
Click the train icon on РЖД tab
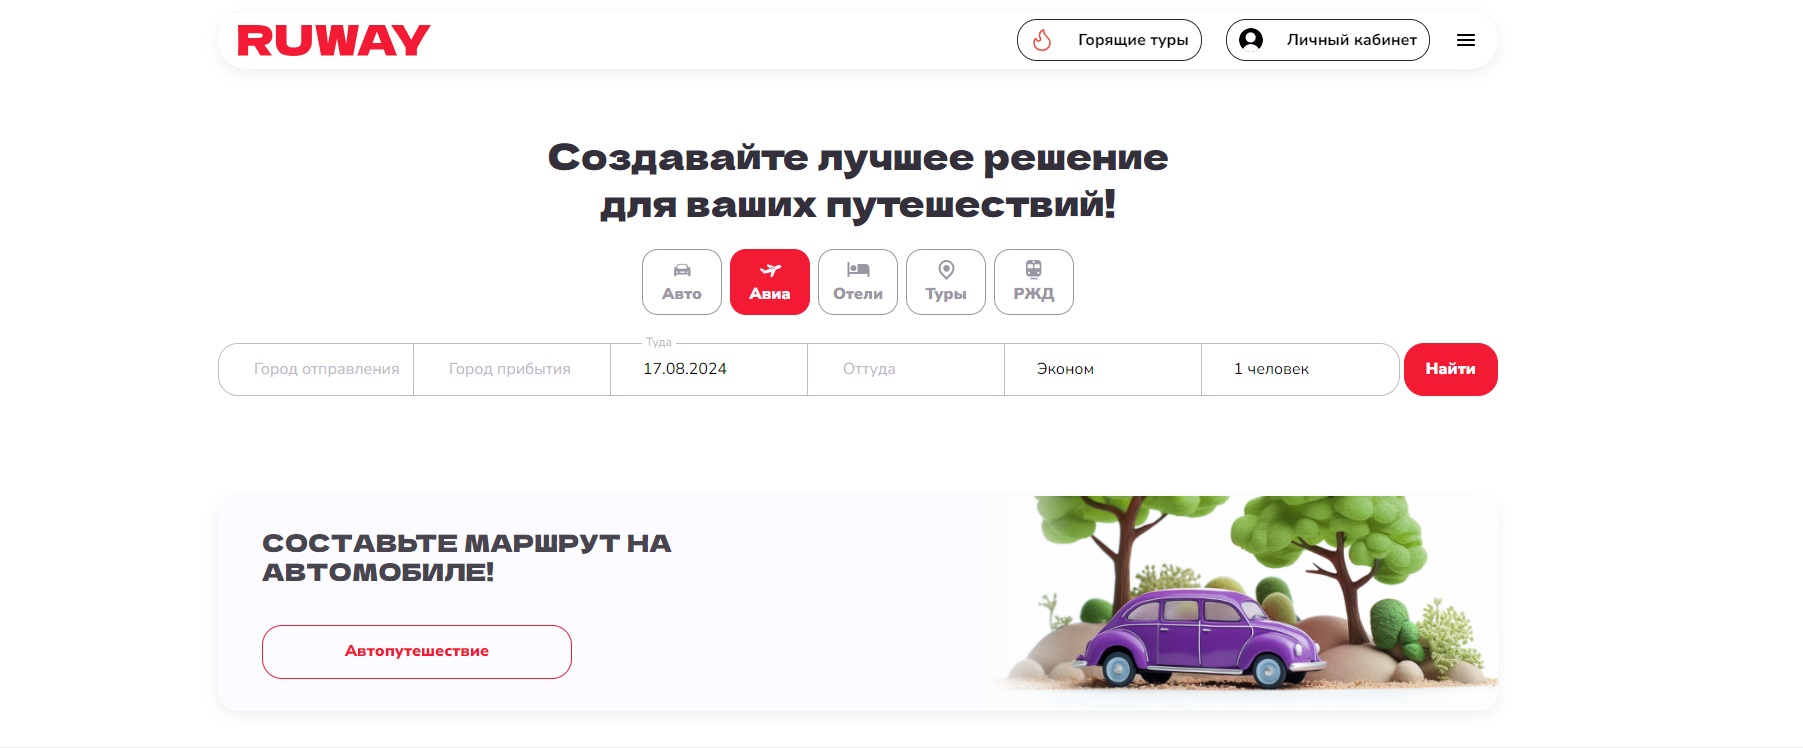click(1034, 269)
